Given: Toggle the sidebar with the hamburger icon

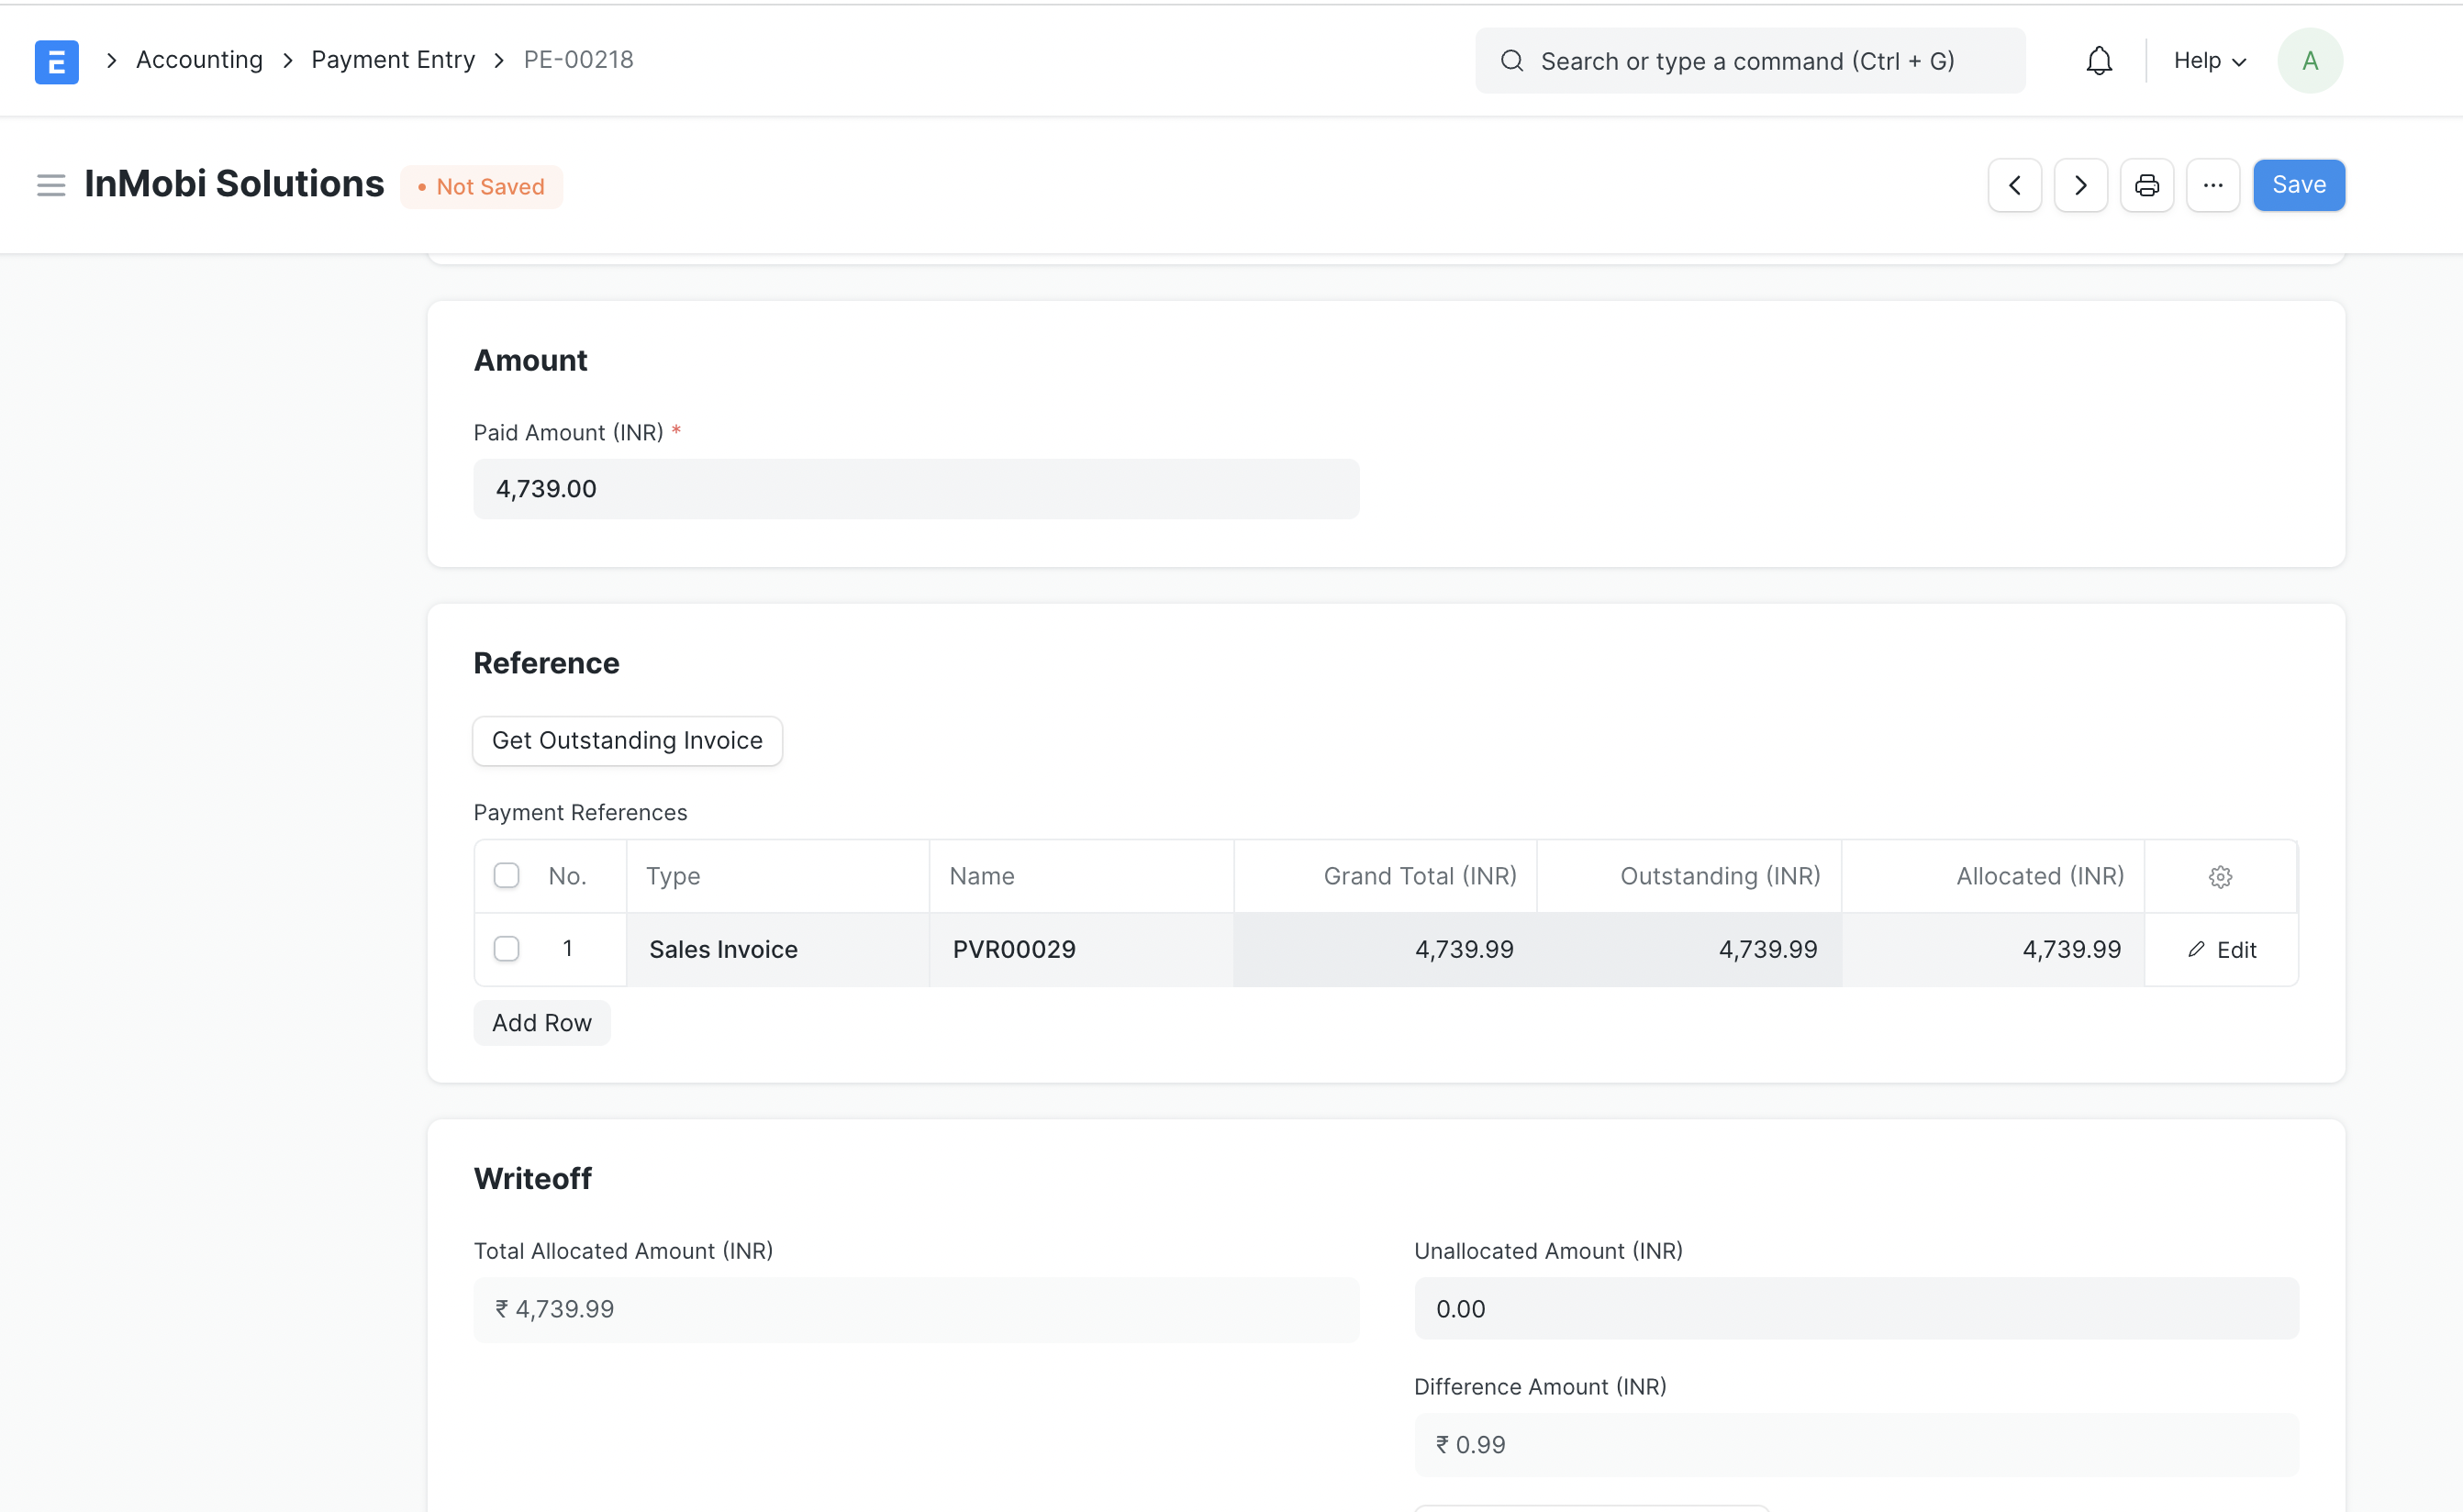Looking at the screenshot, I should point(50,185).
